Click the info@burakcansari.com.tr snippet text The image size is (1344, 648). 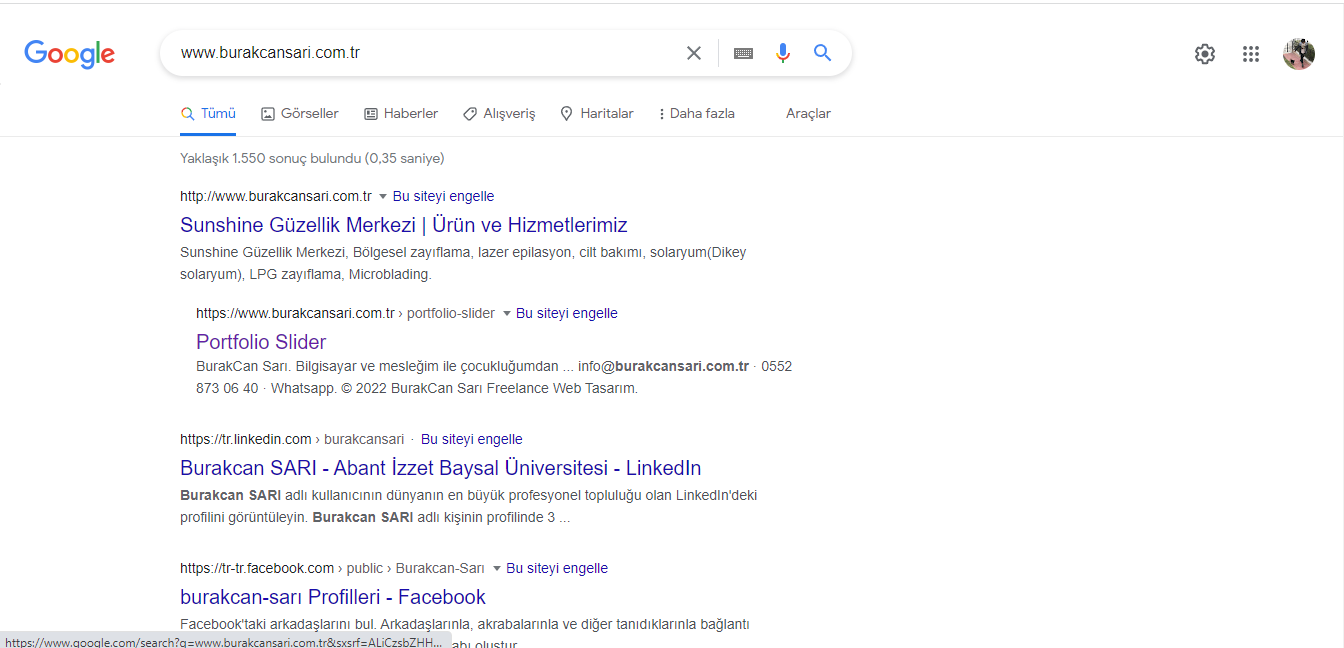(x=663, y=366)
